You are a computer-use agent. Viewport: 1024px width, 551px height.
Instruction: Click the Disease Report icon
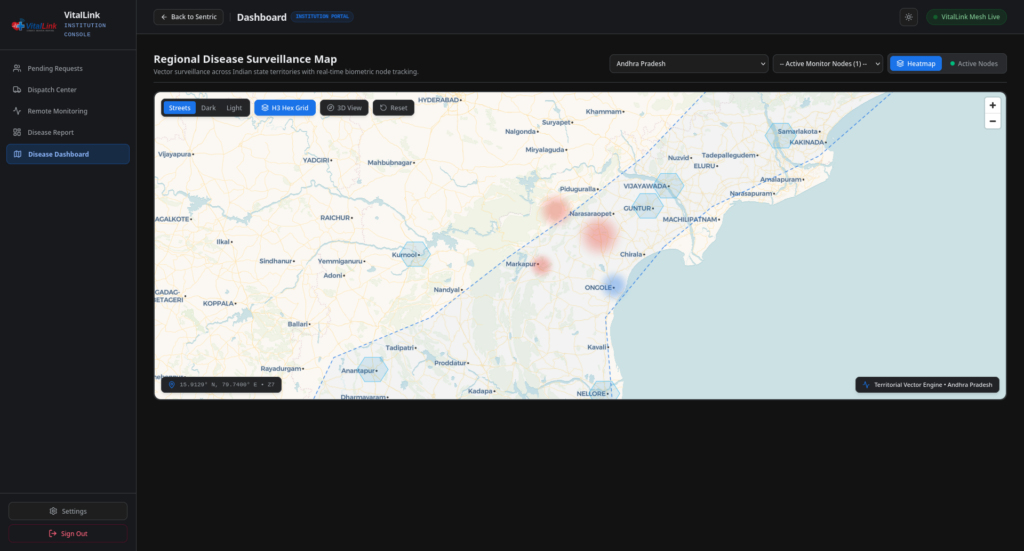point(17,132)
